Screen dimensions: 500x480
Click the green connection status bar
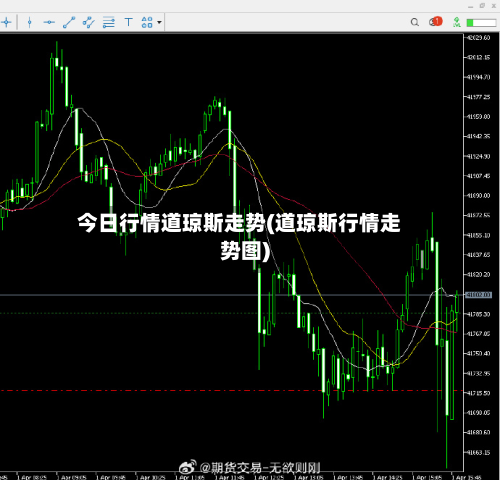(481, 23)
